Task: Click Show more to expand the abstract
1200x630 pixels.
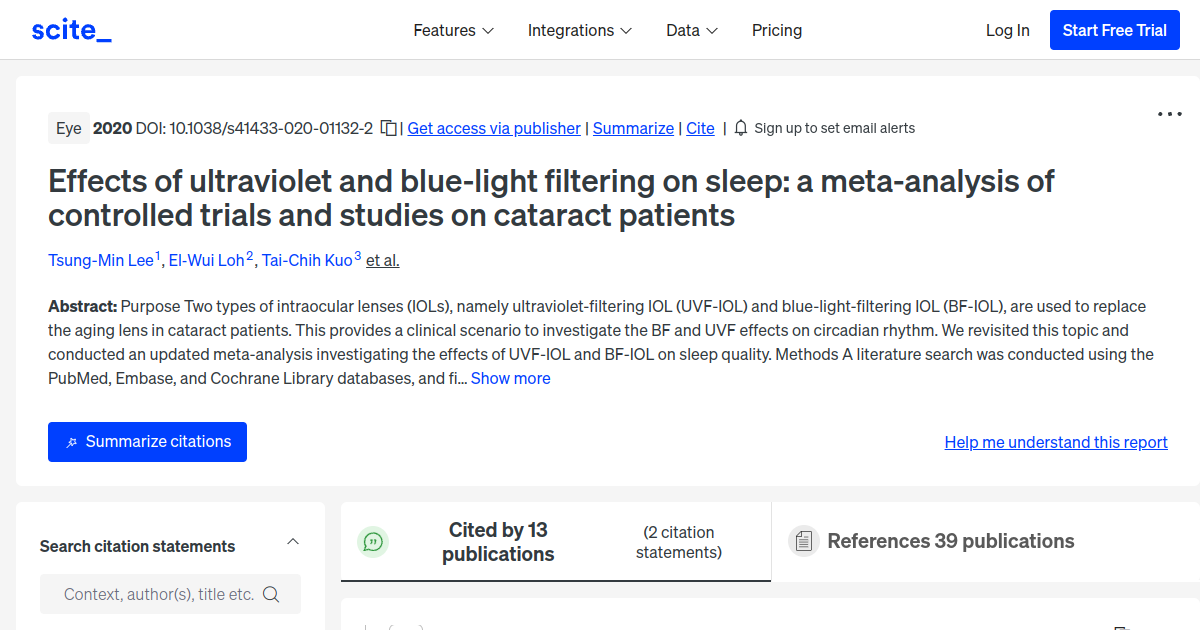Action: [510, 378]
